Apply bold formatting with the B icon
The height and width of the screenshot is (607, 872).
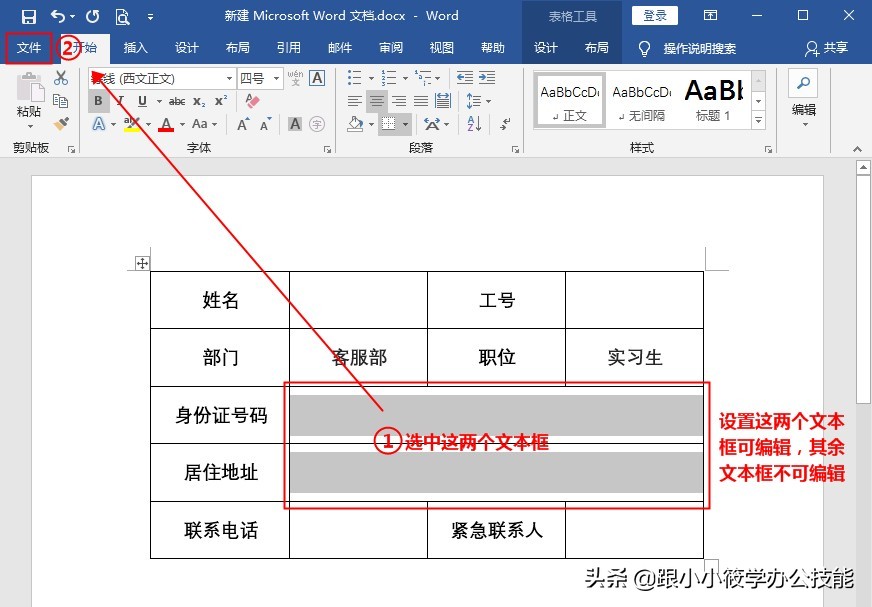coord(96,99)
